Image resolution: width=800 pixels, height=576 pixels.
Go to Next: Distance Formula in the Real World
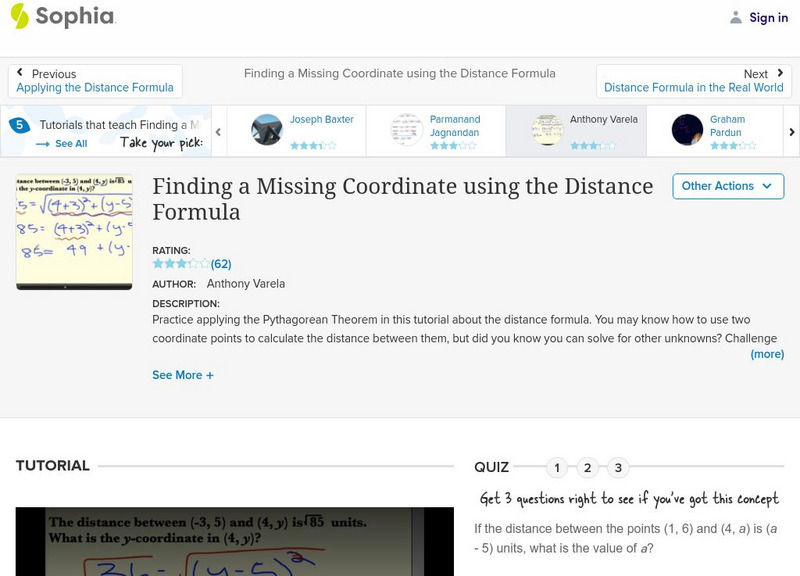[694, 81]
